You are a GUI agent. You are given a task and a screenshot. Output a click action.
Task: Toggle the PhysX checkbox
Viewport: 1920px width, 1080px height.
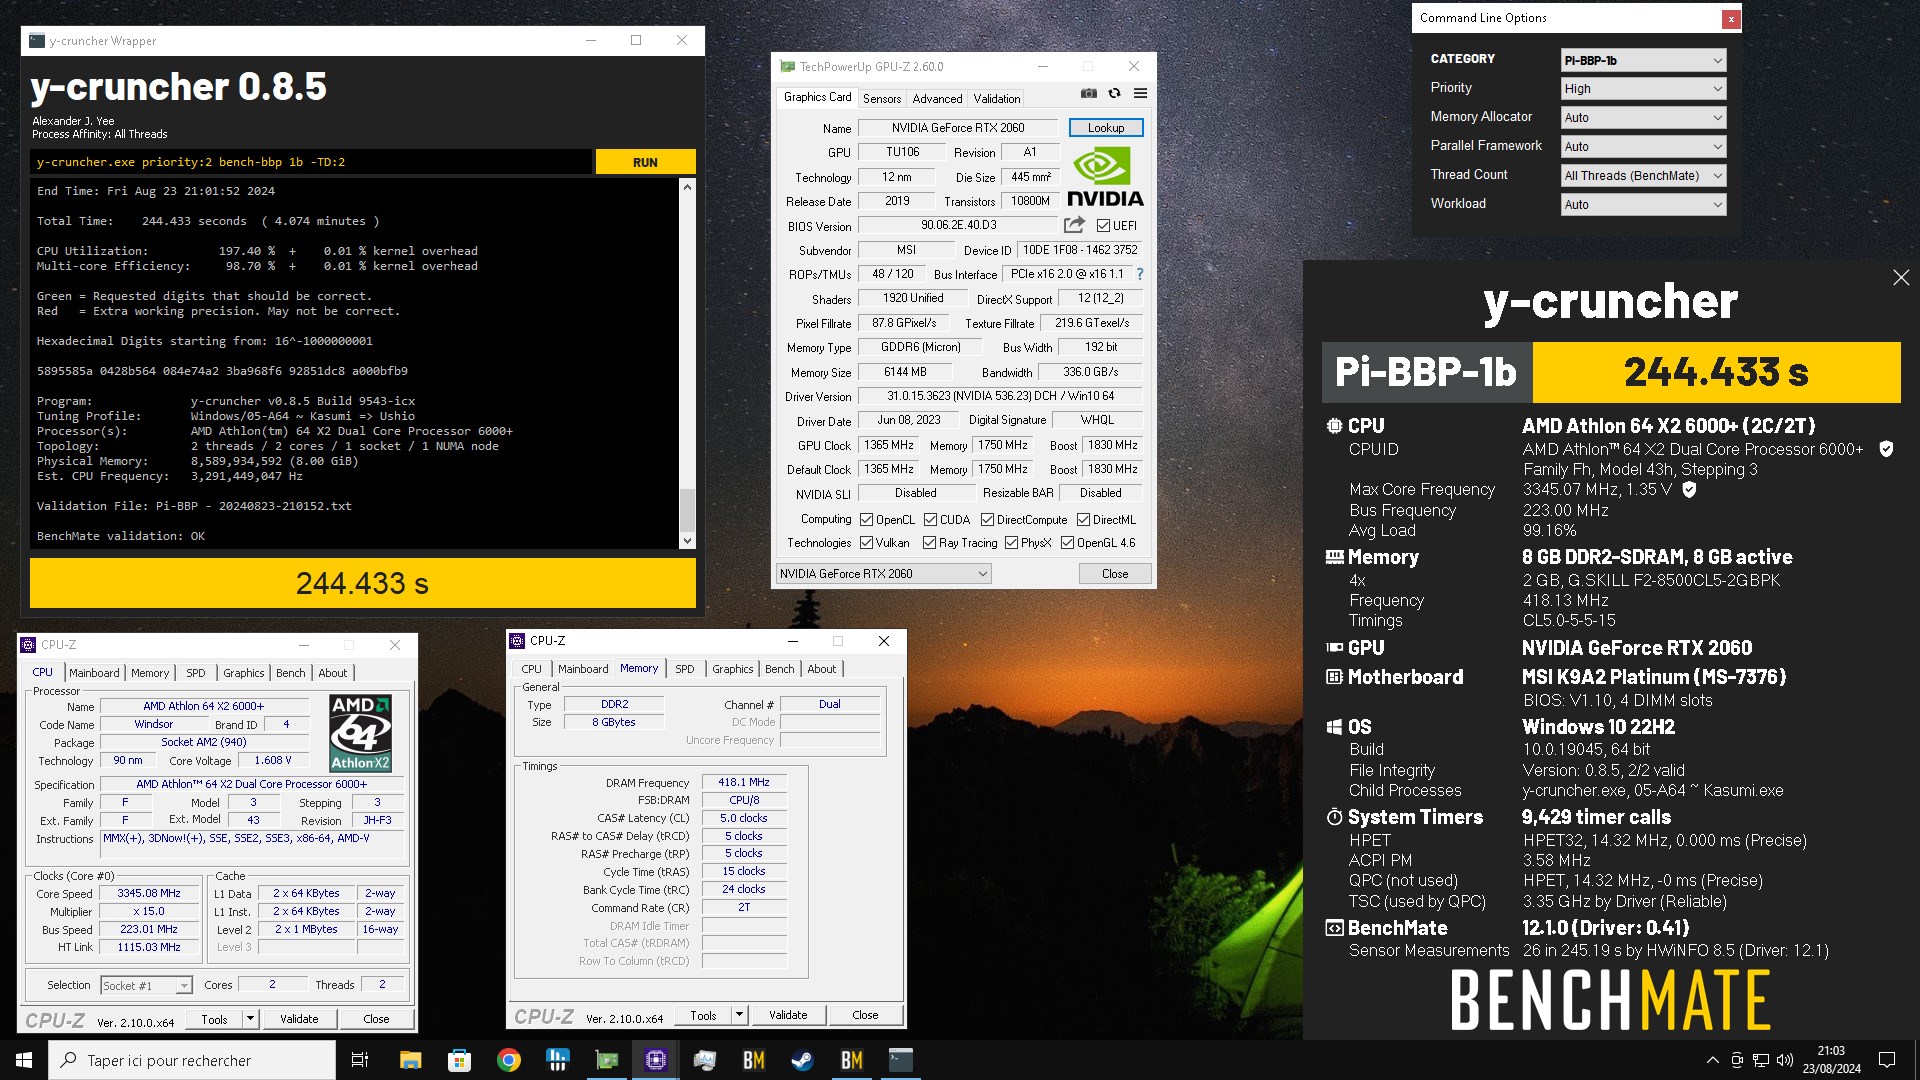(x=1011, y=543)
